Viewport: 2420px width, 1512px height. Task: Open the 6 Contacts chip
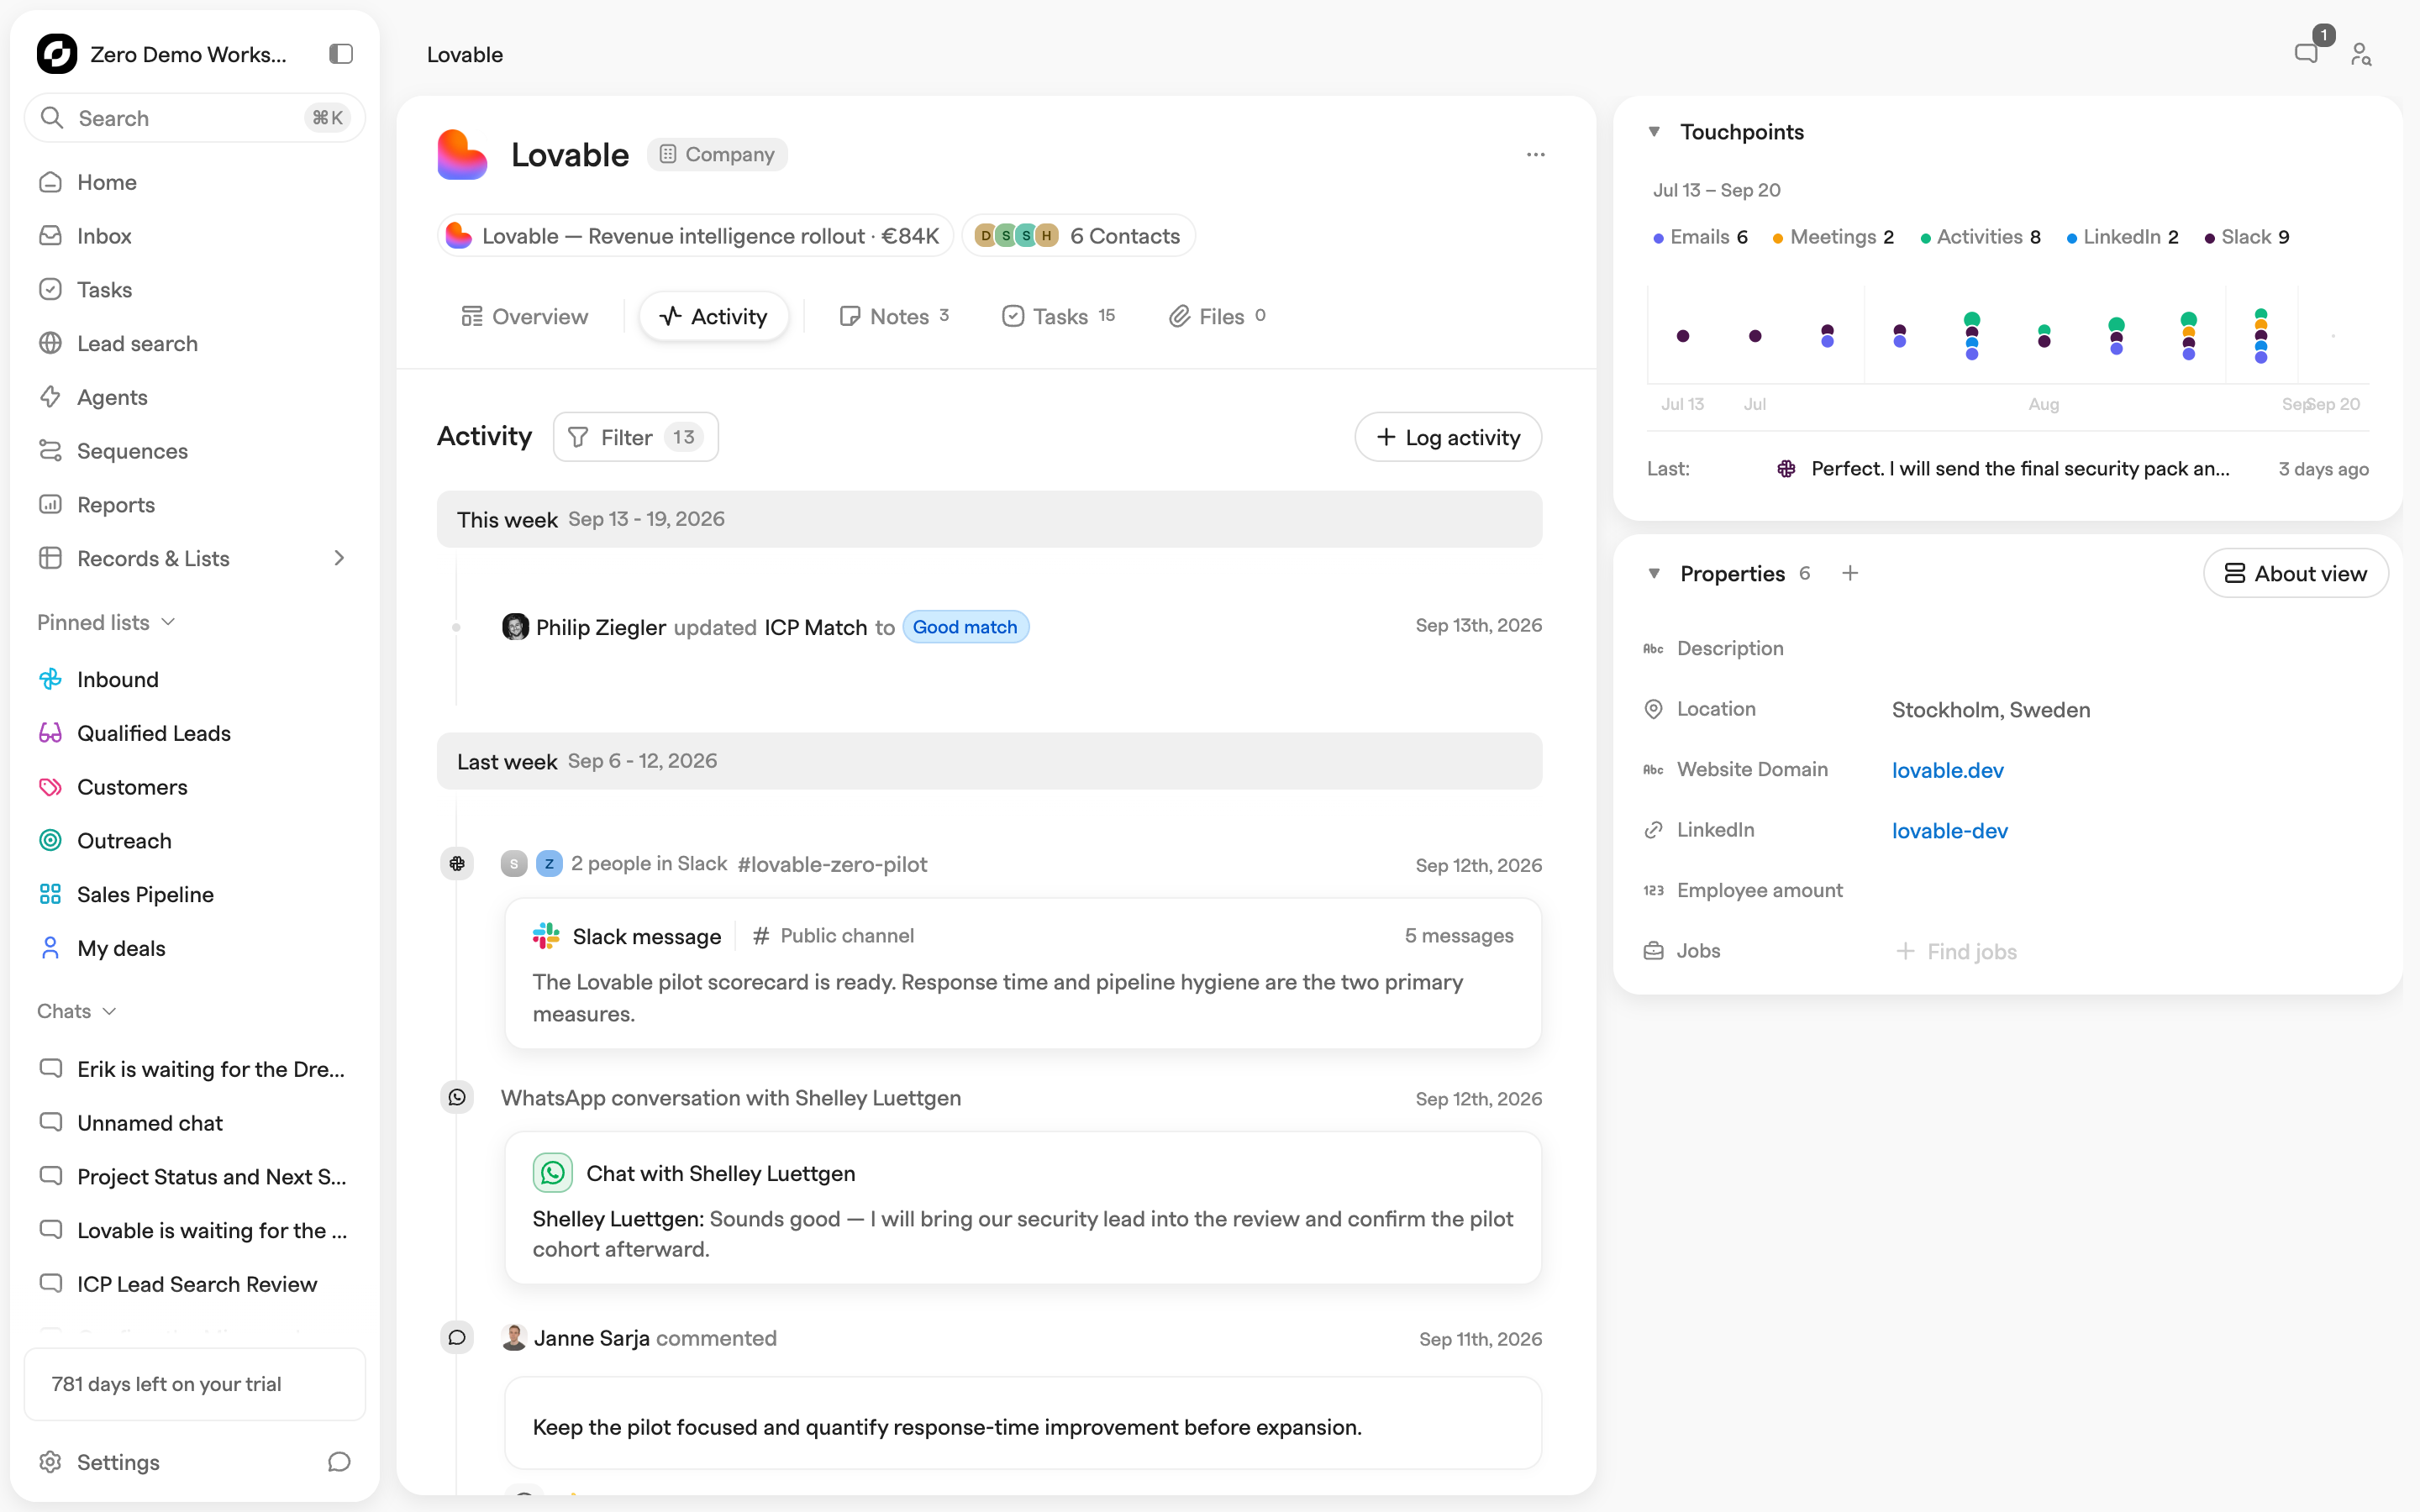pos(1078,236)
